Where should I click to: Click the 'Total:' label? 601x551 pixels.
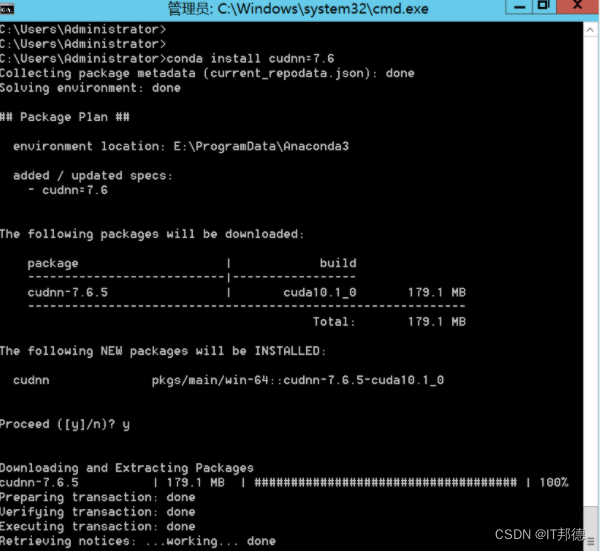click(x=334, y=322)
